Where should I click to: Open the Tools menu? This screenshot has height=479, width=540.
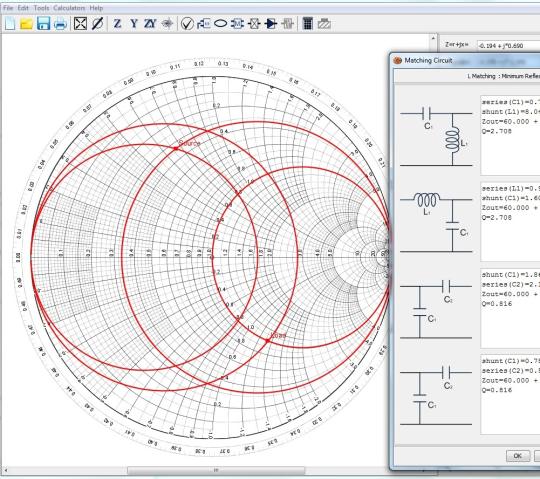coord(41,8)
